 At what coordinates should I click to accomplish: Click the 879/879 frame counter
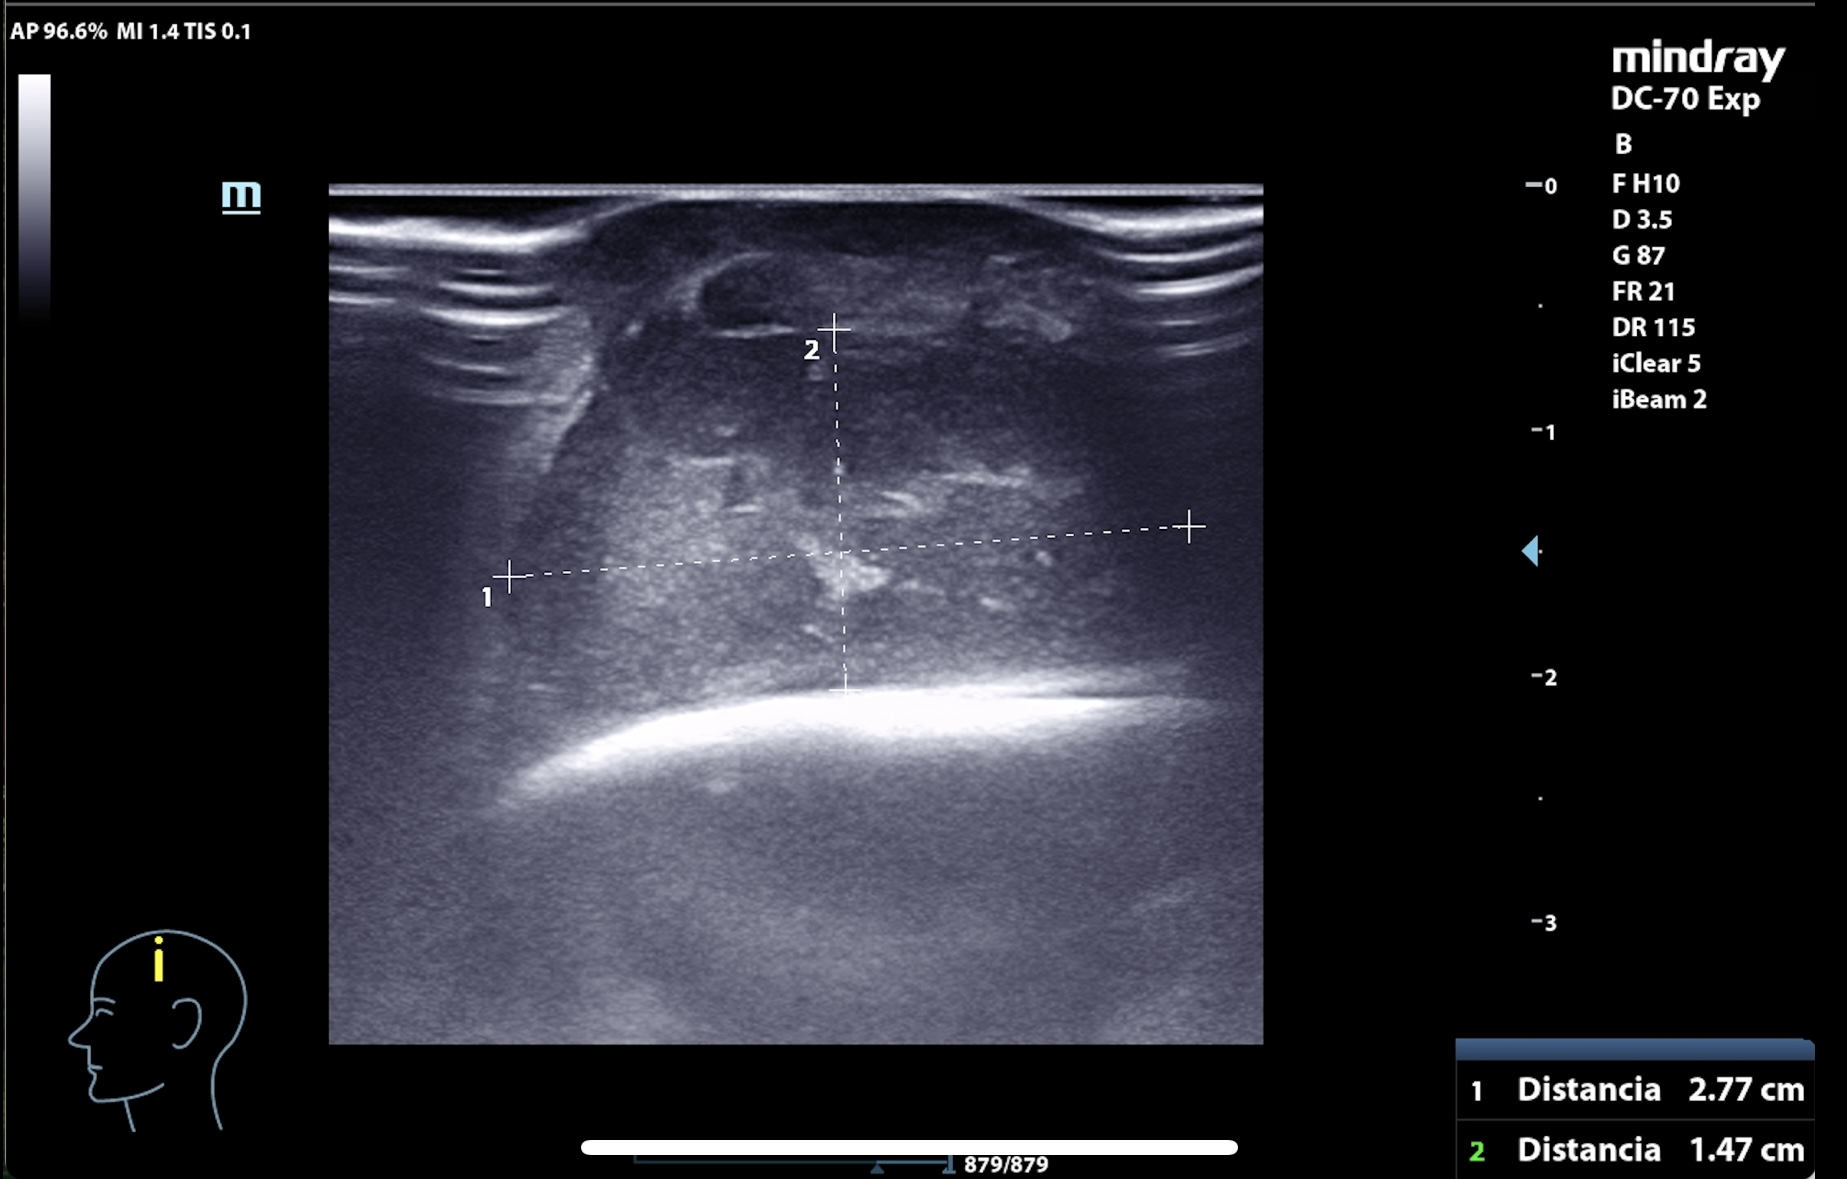1005,1165
